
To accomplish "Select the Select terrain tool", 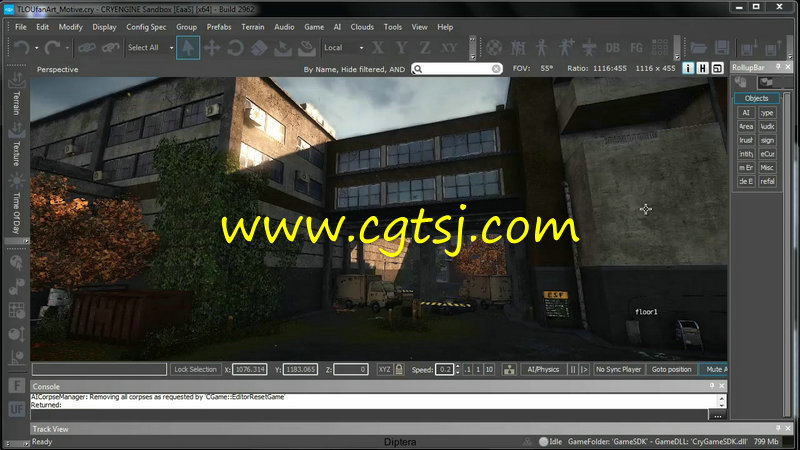I will [283, 48].
